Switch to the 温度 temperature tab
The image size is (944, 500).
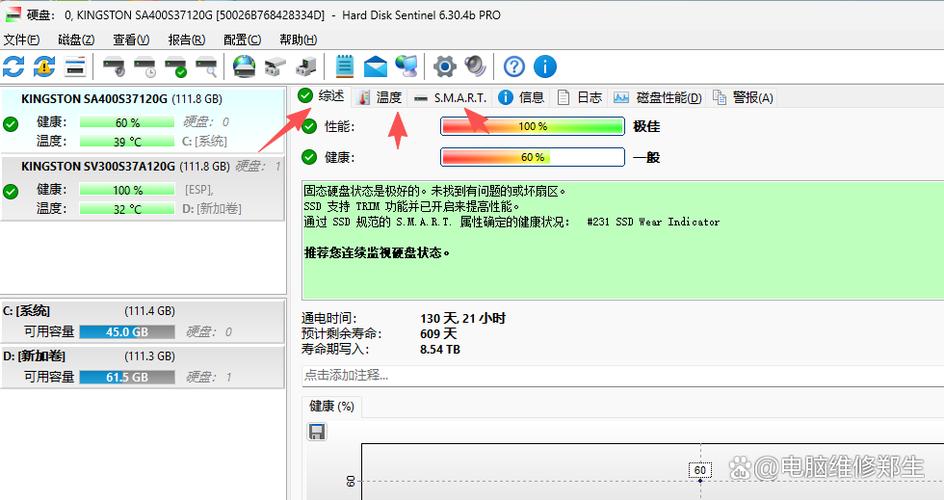pyautogui.click(x=380, y=97)
